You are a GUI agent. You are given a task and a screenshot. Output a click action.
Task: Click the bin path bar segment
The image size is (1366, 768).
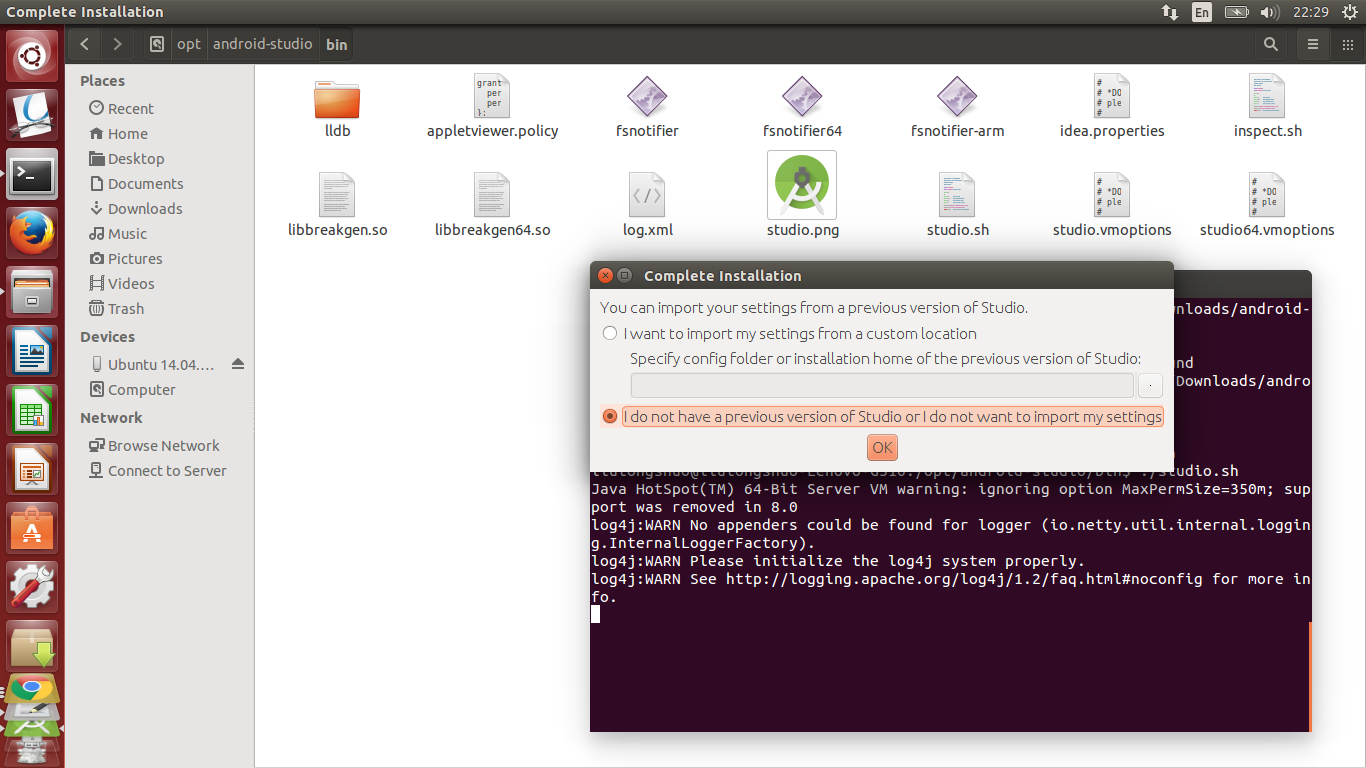coord(337,44)
